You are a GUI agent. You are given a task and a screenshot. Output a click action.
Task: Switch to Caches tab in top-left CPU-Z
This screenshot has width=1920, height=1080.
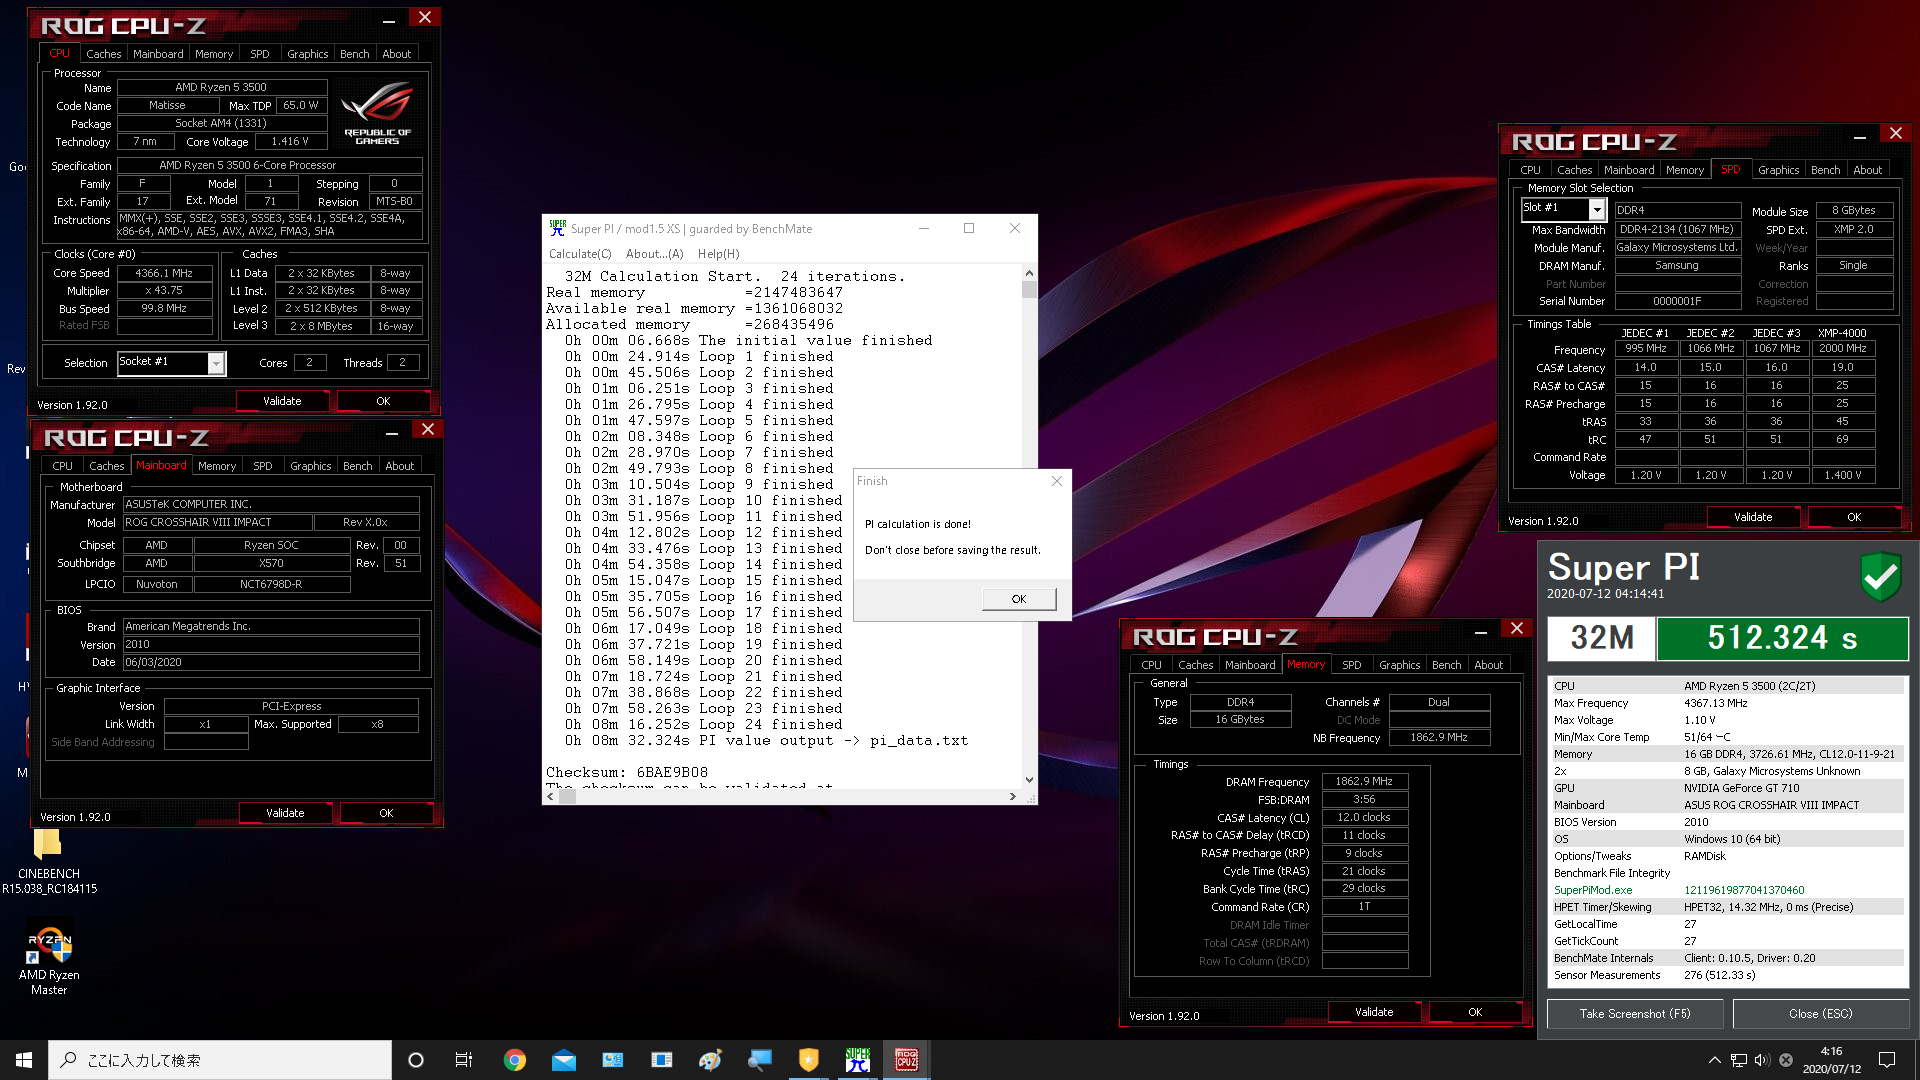click(103, 54)
